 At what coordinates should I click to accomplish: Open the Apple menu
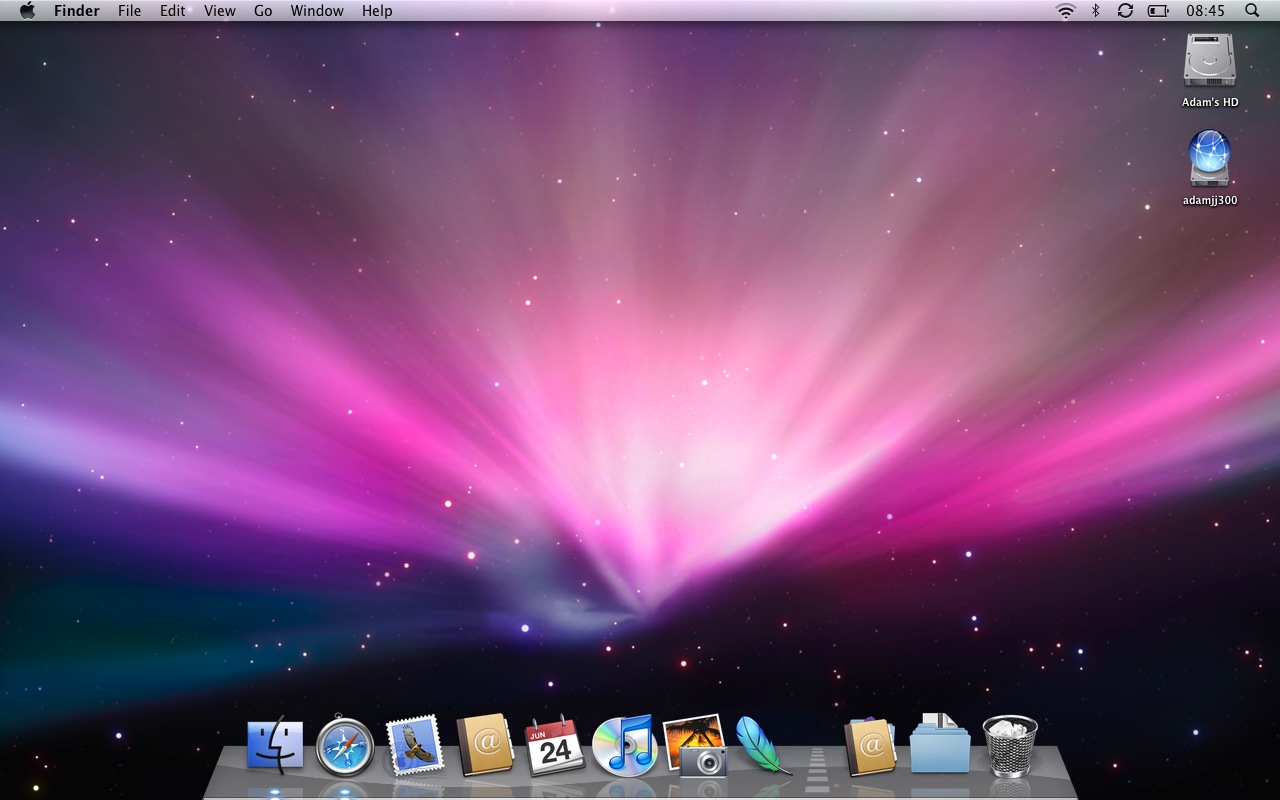pyautogui.click(x=27, y=10)
